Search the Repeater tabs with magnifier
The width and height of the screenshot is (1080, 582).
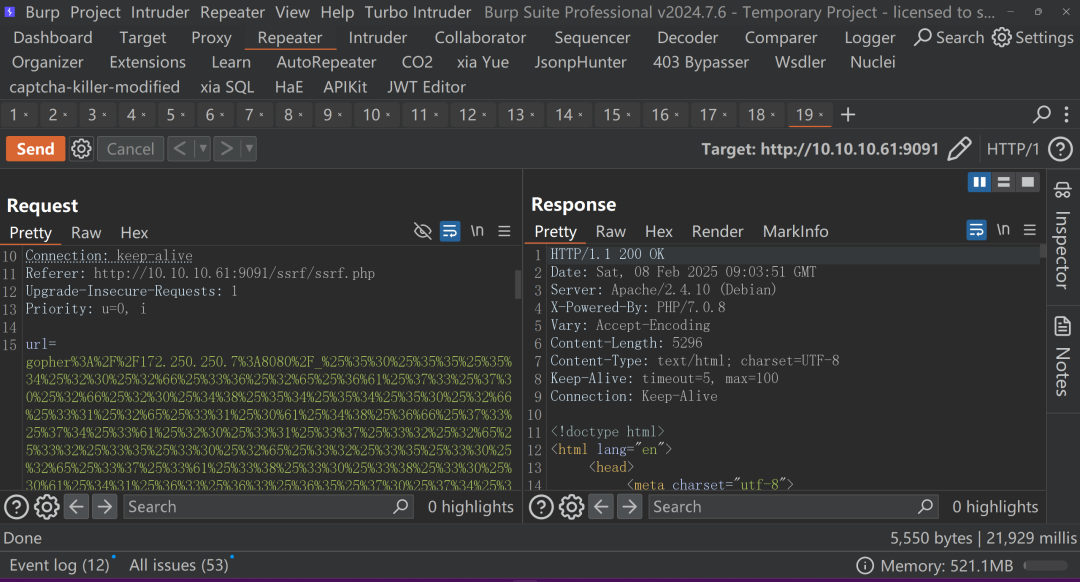(x=1041, y=114)
